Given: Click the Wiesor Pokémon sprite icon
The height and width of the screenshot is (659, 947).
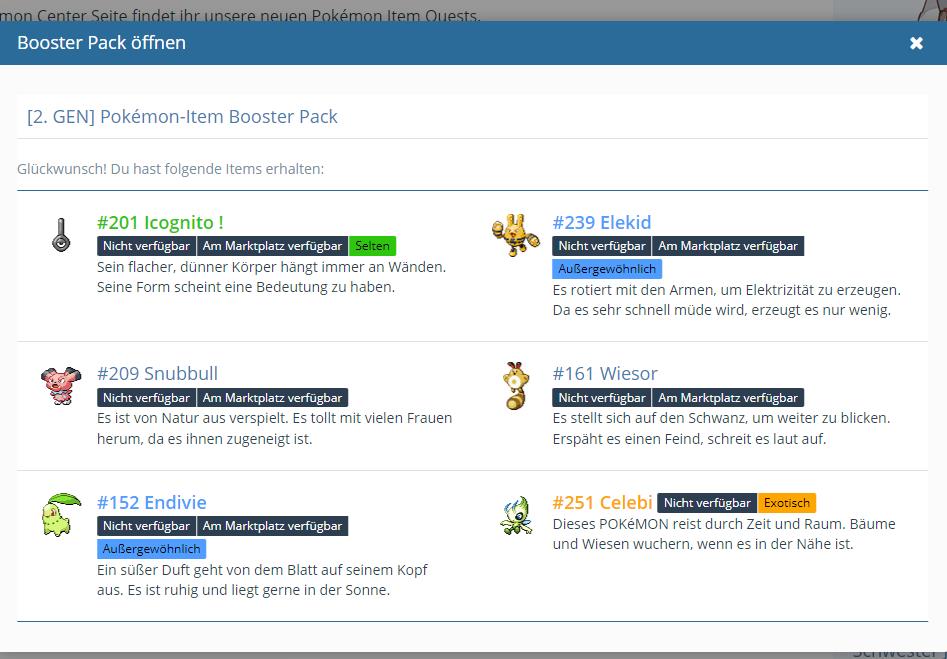Looking at the screenshot, I should 516,385.
